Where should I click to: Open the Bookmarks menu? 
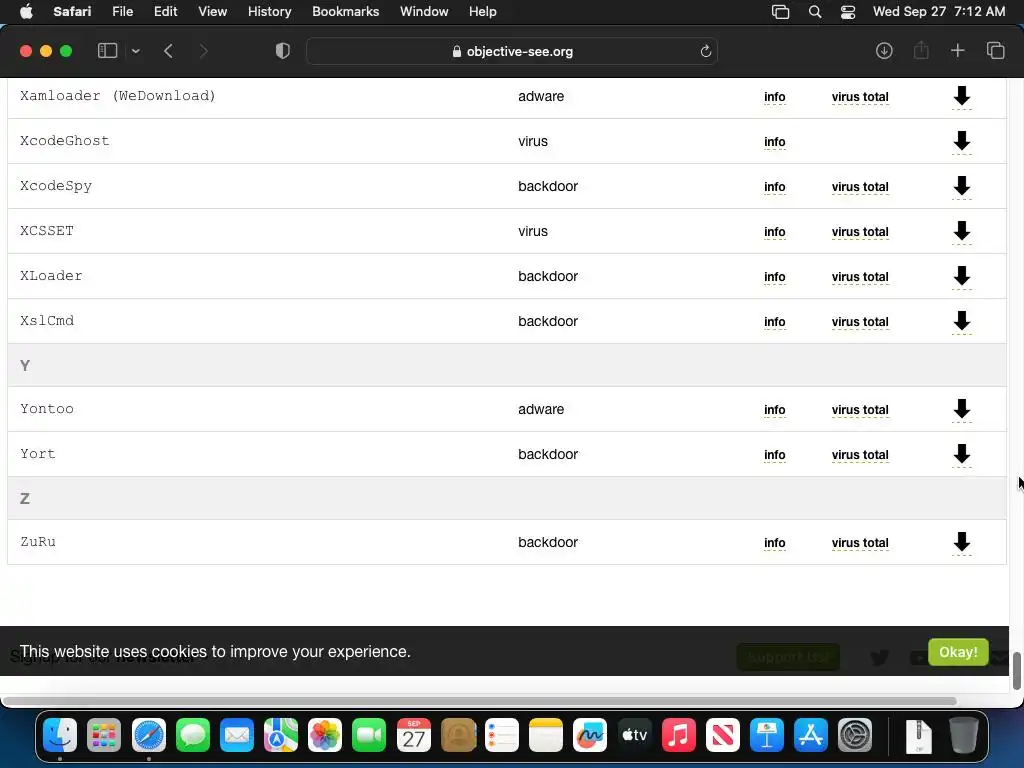coord(345,12)
